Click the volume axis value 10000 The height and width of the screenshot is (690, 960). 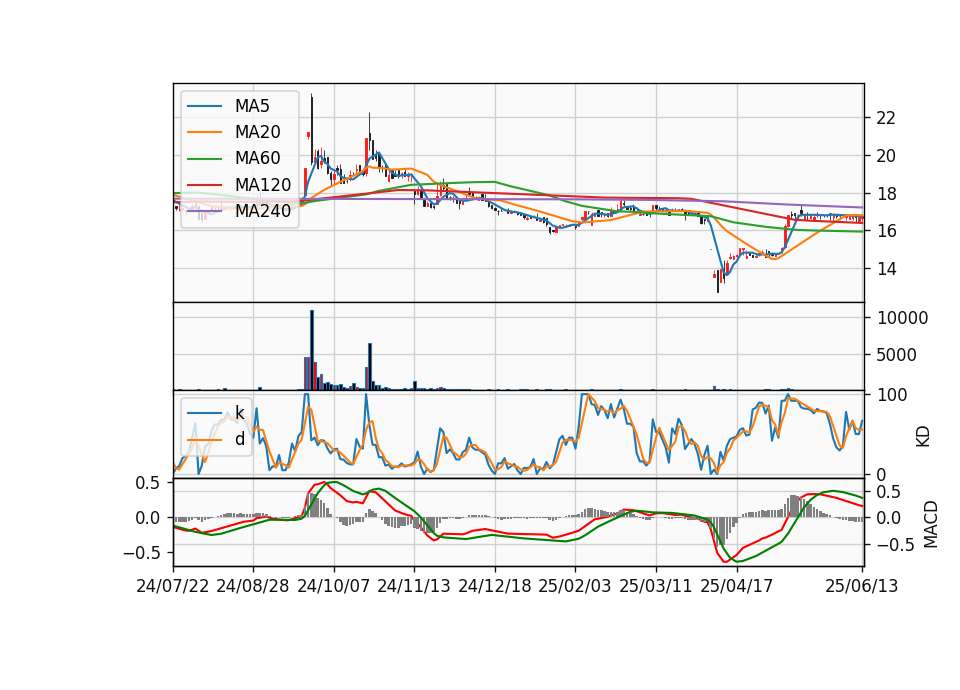[902, 318]
